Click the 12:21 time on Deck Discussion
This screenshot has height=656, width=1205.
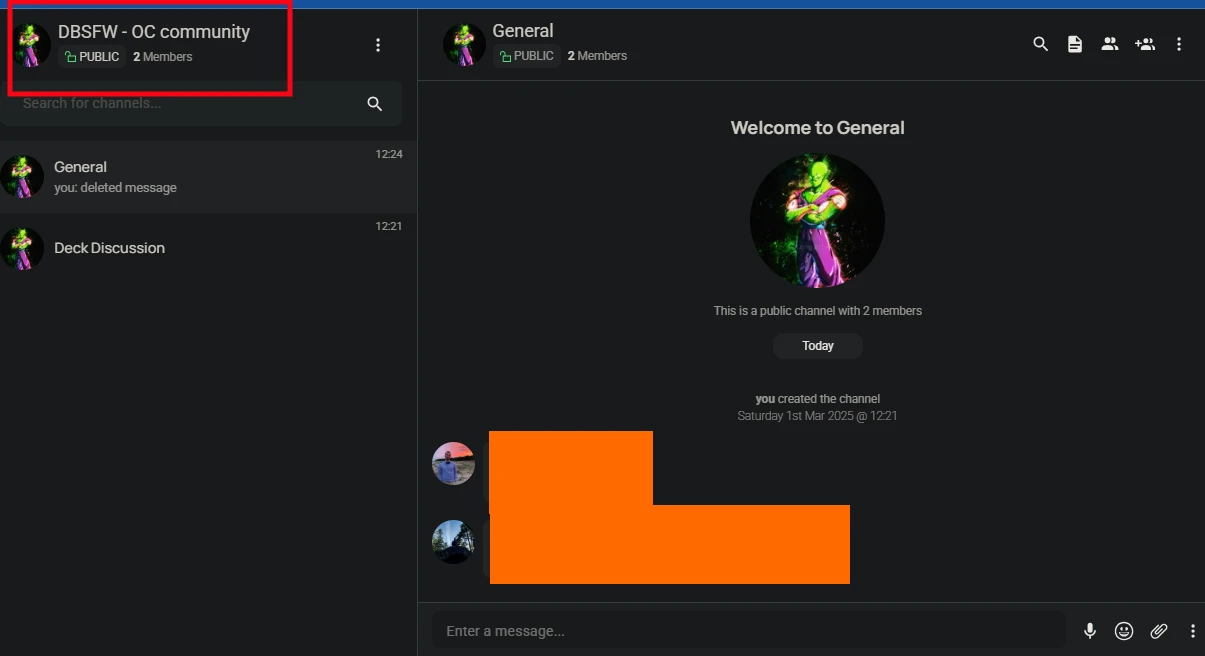[389, 227]
